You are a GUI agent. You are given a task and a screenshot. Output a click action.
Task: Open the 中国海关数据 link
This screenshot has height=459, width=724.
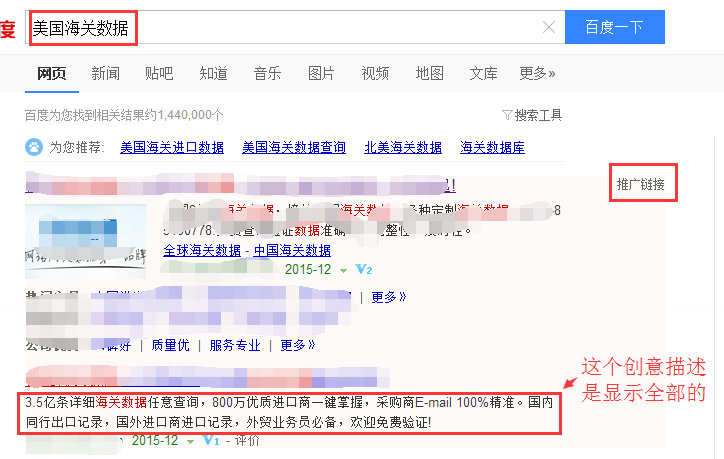coord(292,250)
